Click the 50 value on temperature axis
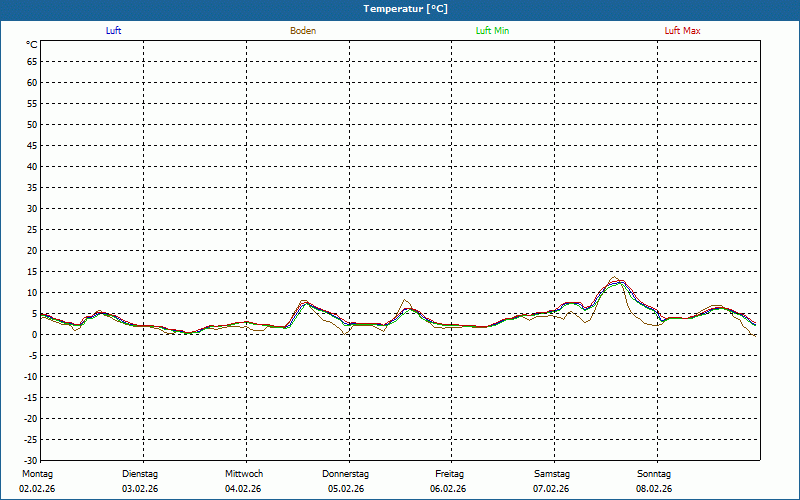 click(32, 125)
